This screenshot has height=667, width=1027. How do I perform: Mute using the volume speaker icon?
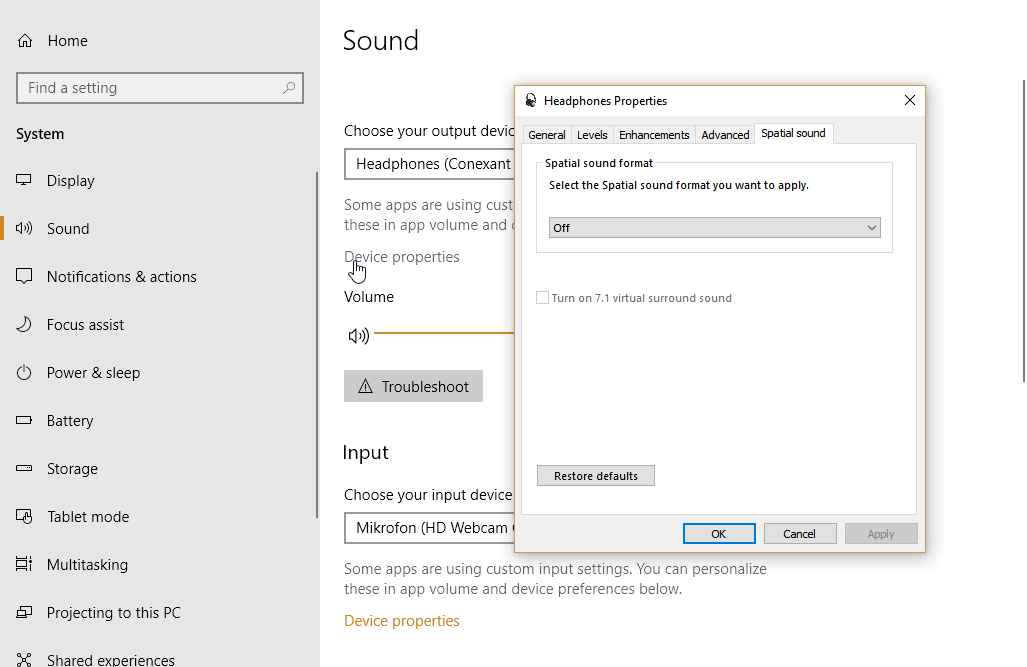pyautogui.click(x=358, y=336)
